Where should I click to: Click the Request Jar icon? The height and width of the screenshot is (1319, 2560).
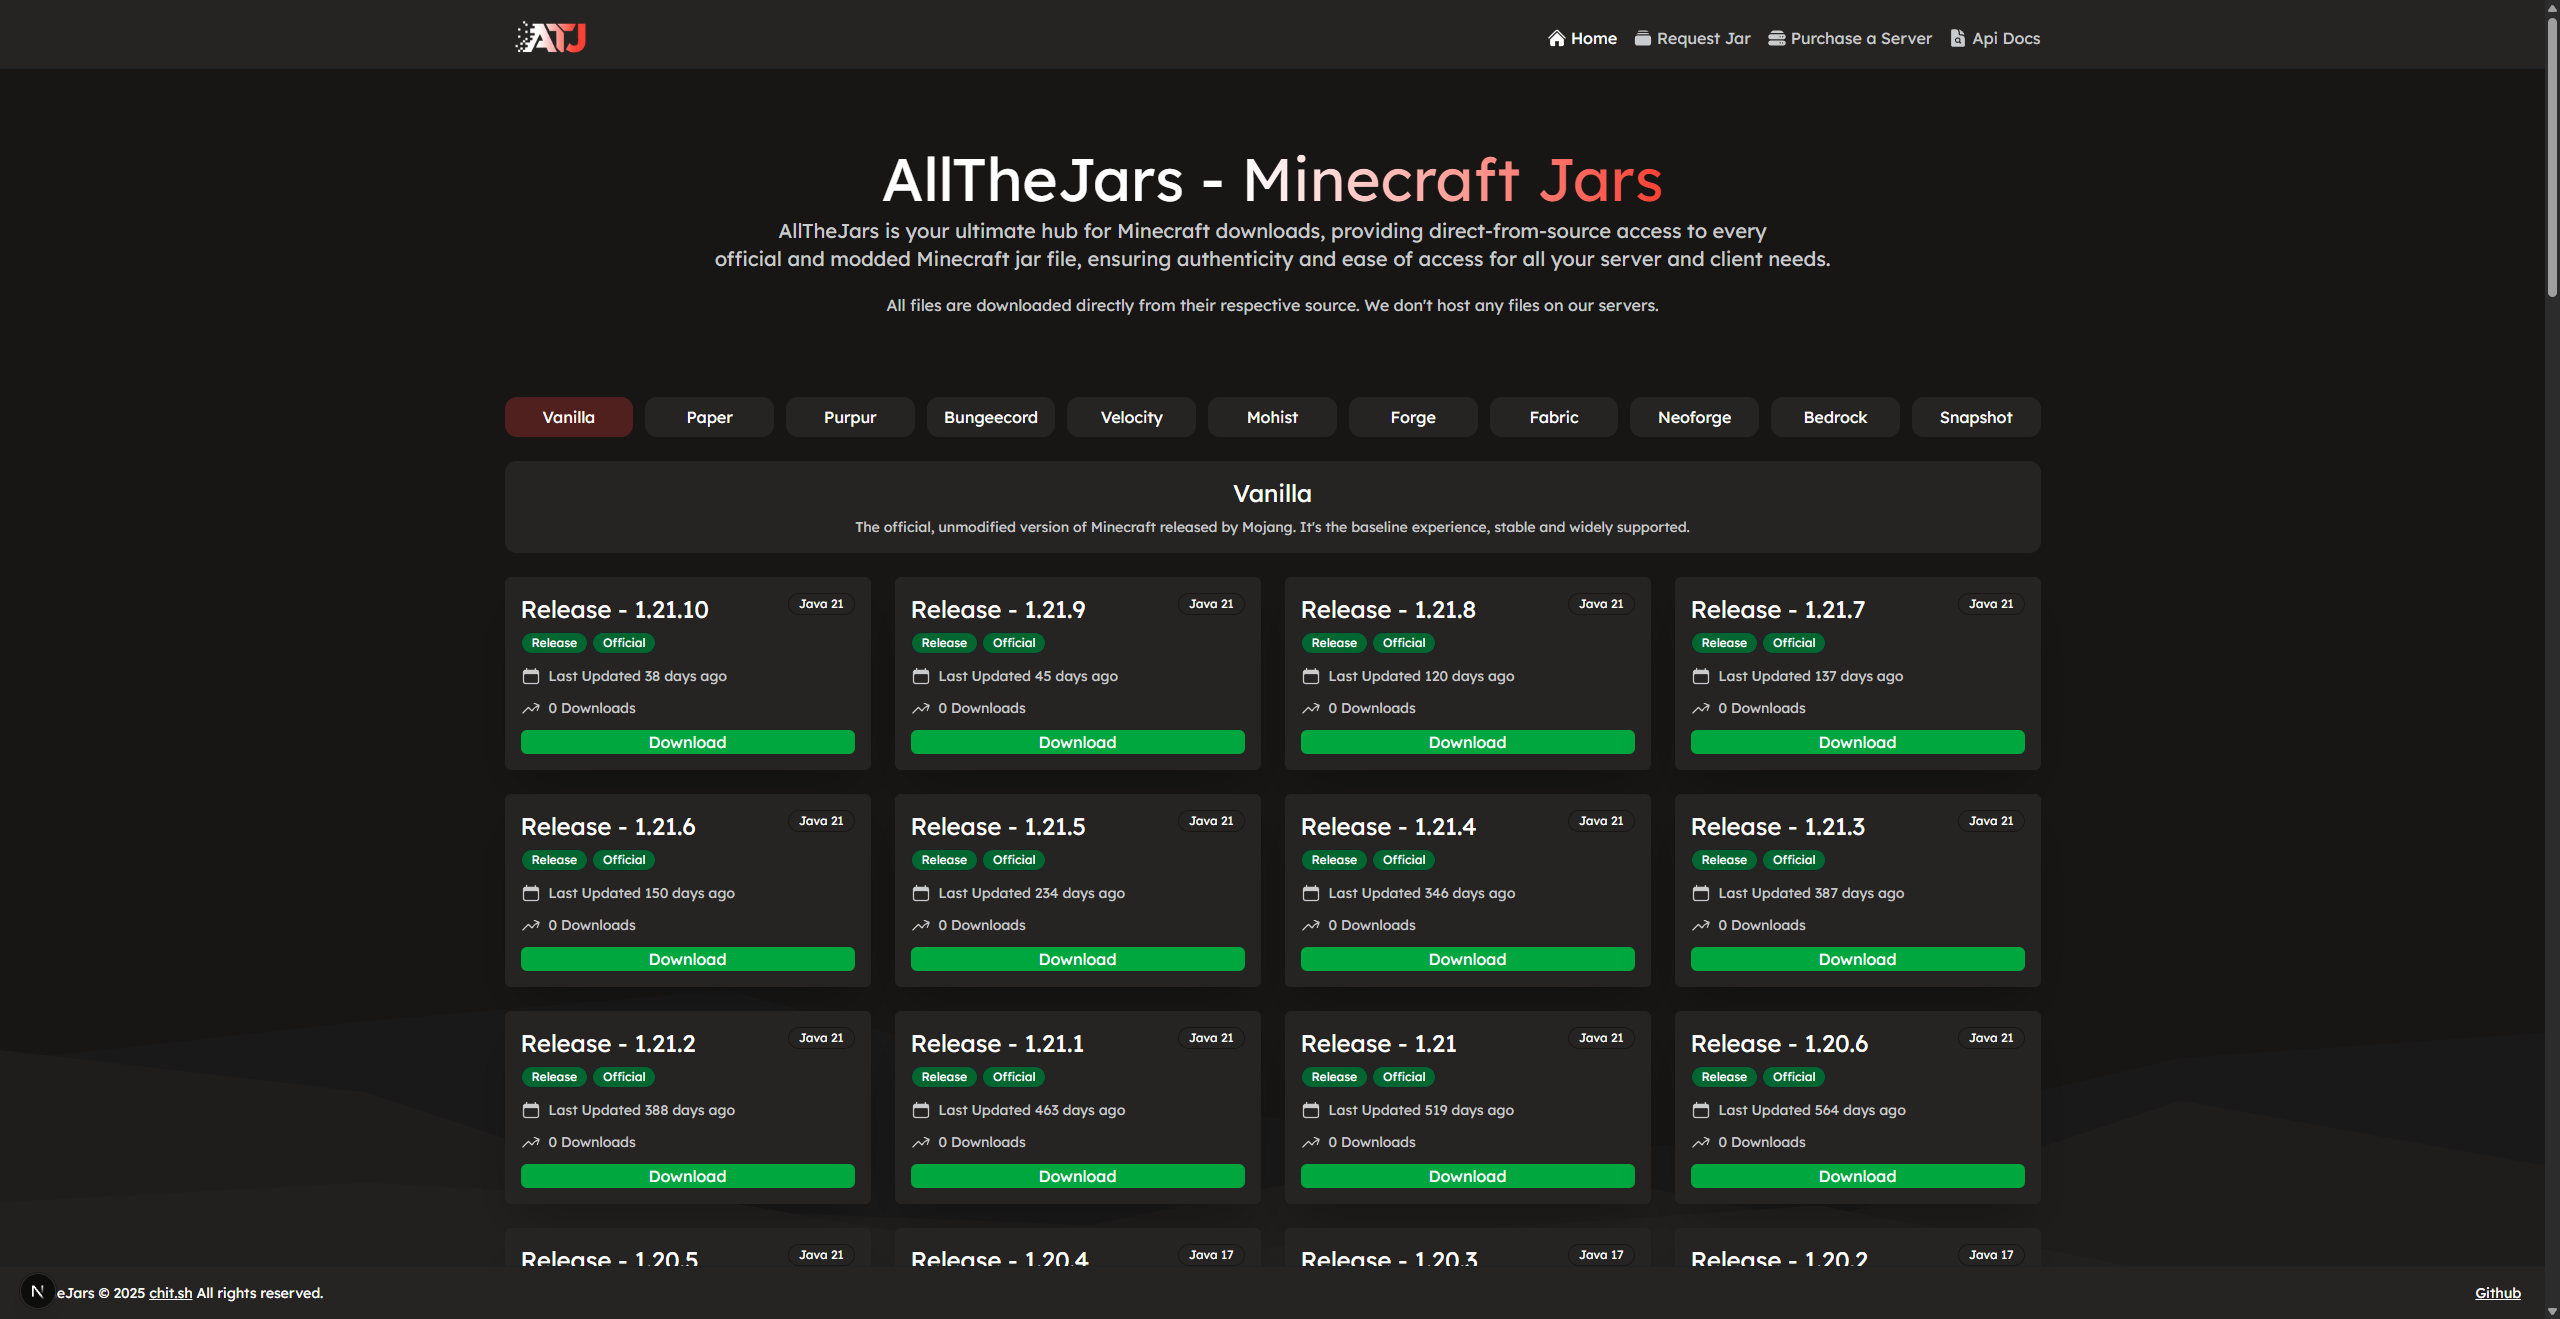pyautogui.click(x=1642, y=38)
